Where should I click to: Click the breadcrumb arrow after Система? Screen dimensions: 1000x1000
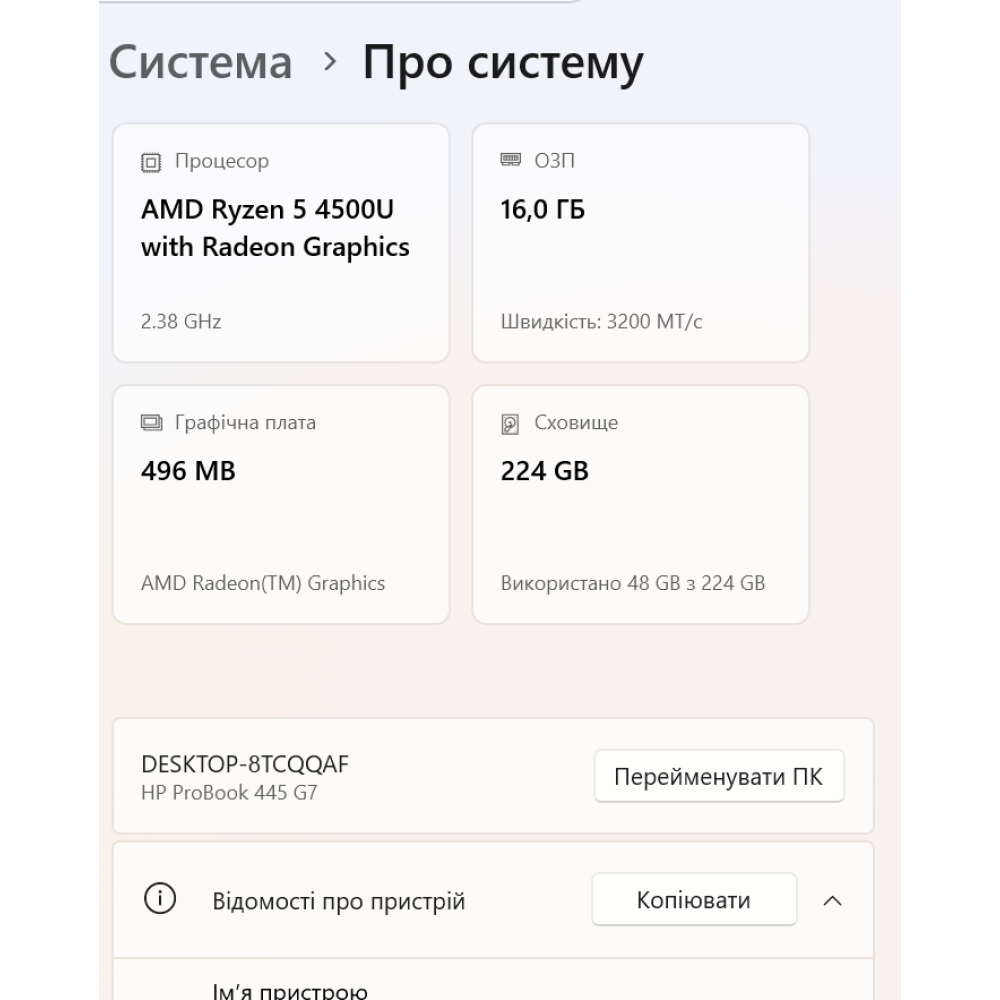coord(330,62)
